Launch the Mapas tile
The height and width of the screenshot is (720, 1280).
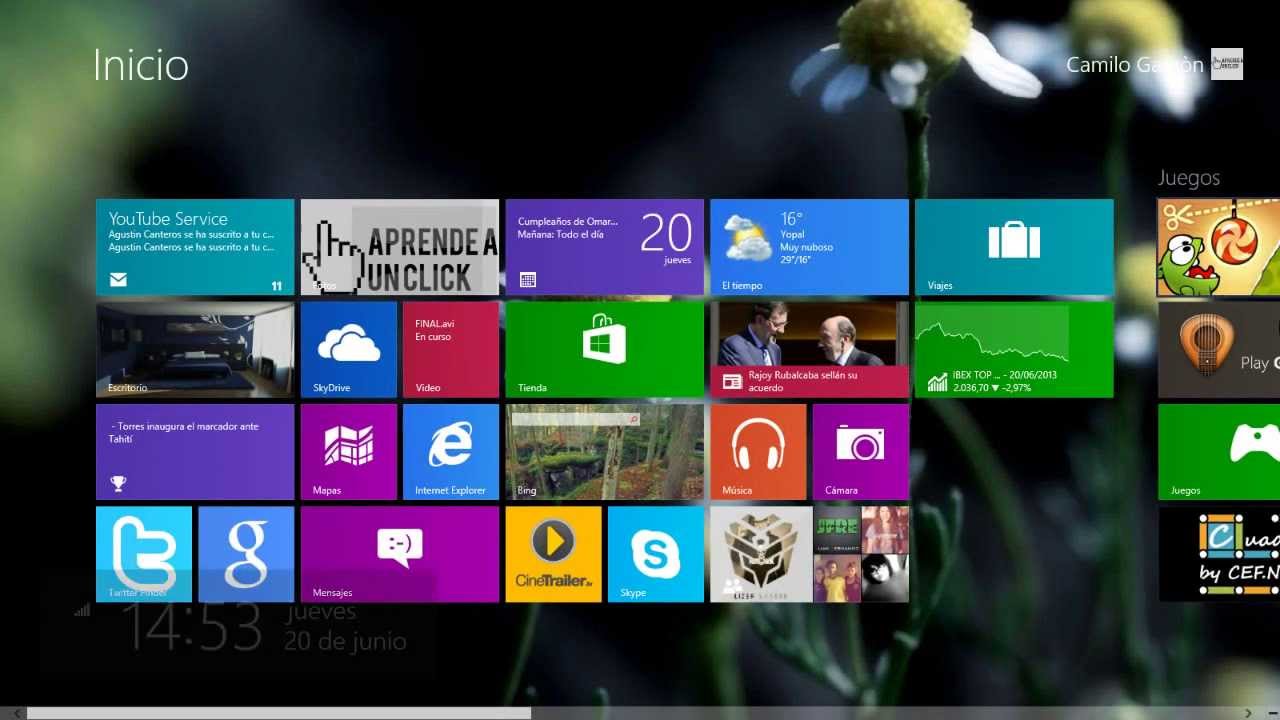349,452
